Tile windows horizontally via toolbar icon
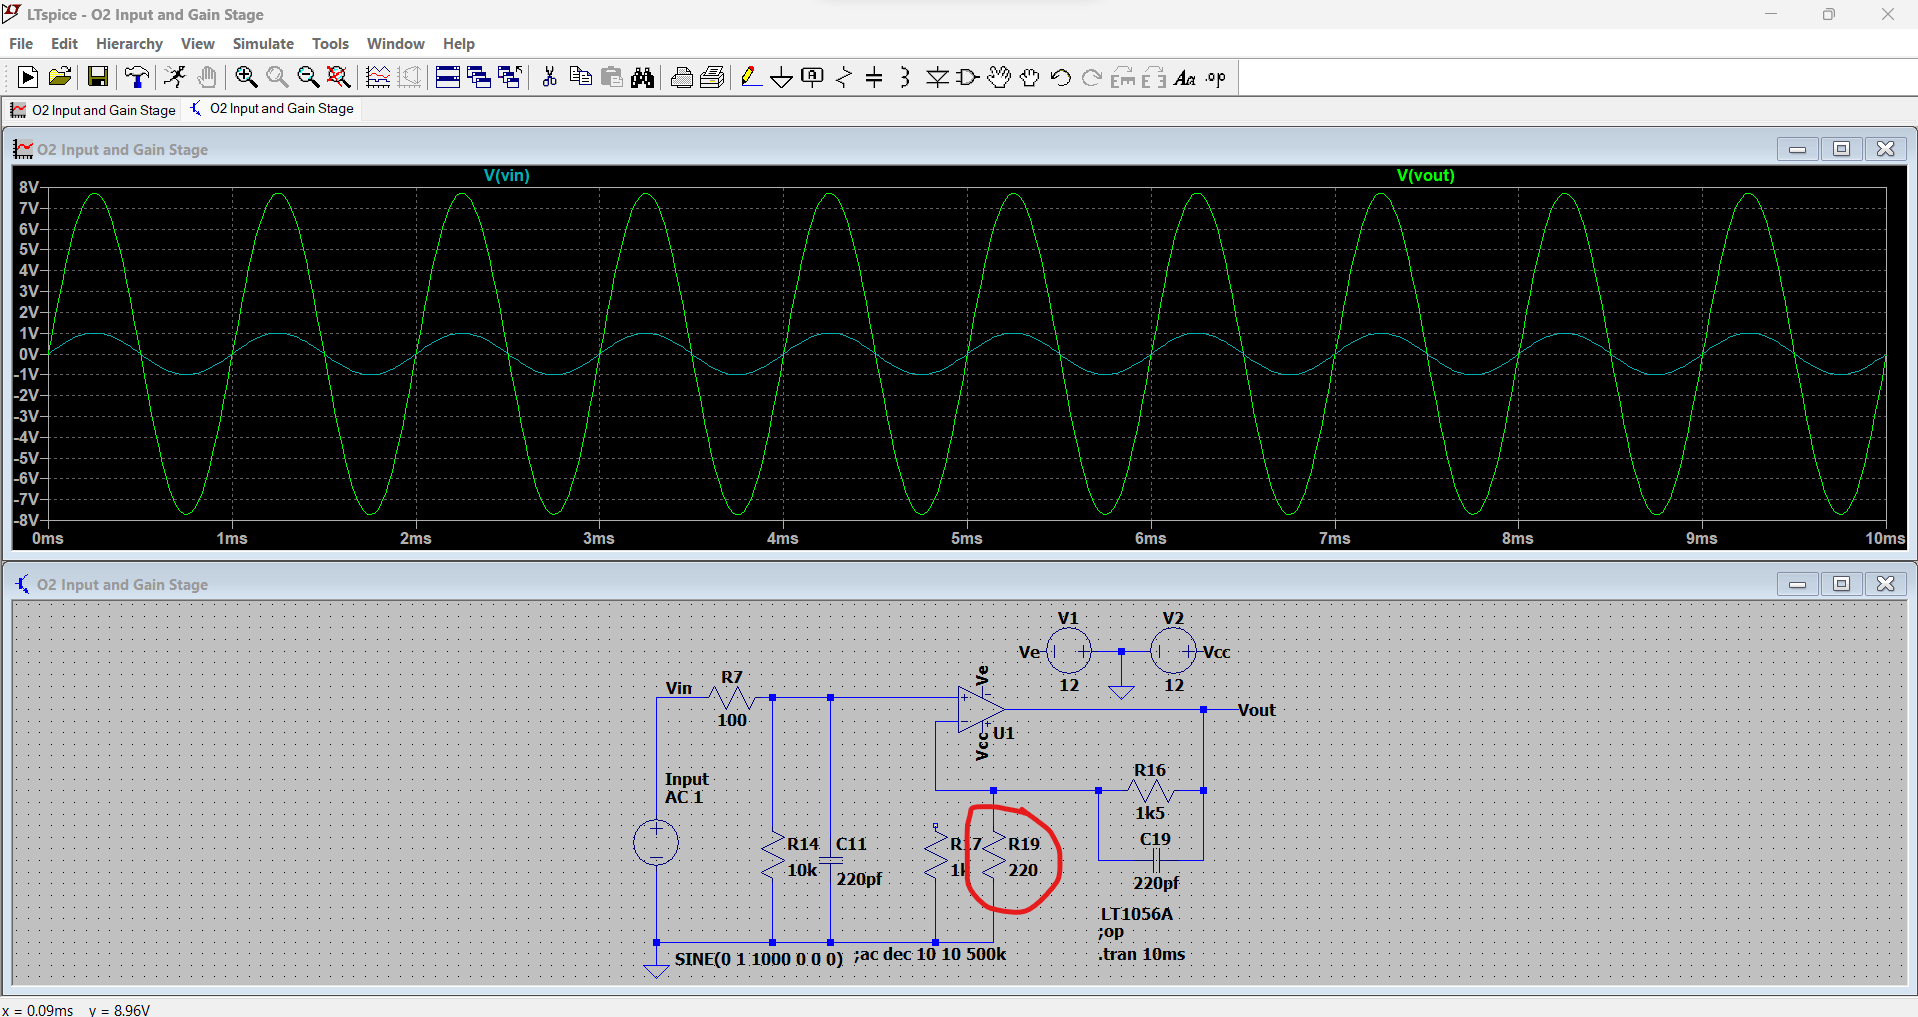Screen dimensions: 1918x1017 448,77
